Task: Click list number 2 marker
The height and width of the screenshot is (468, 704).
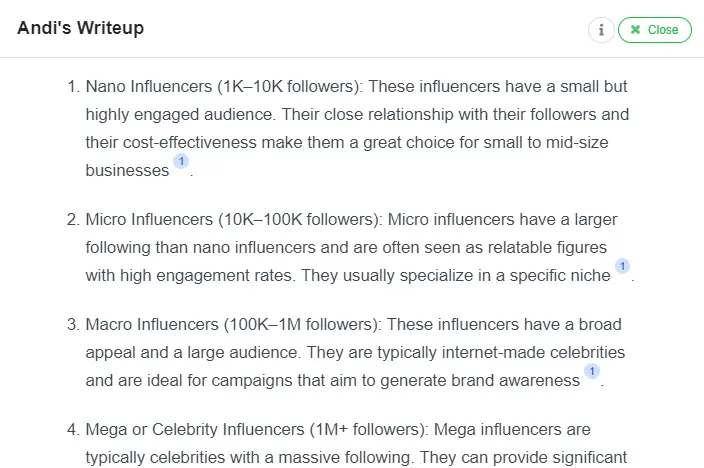Action: click(x=73, y=219)
